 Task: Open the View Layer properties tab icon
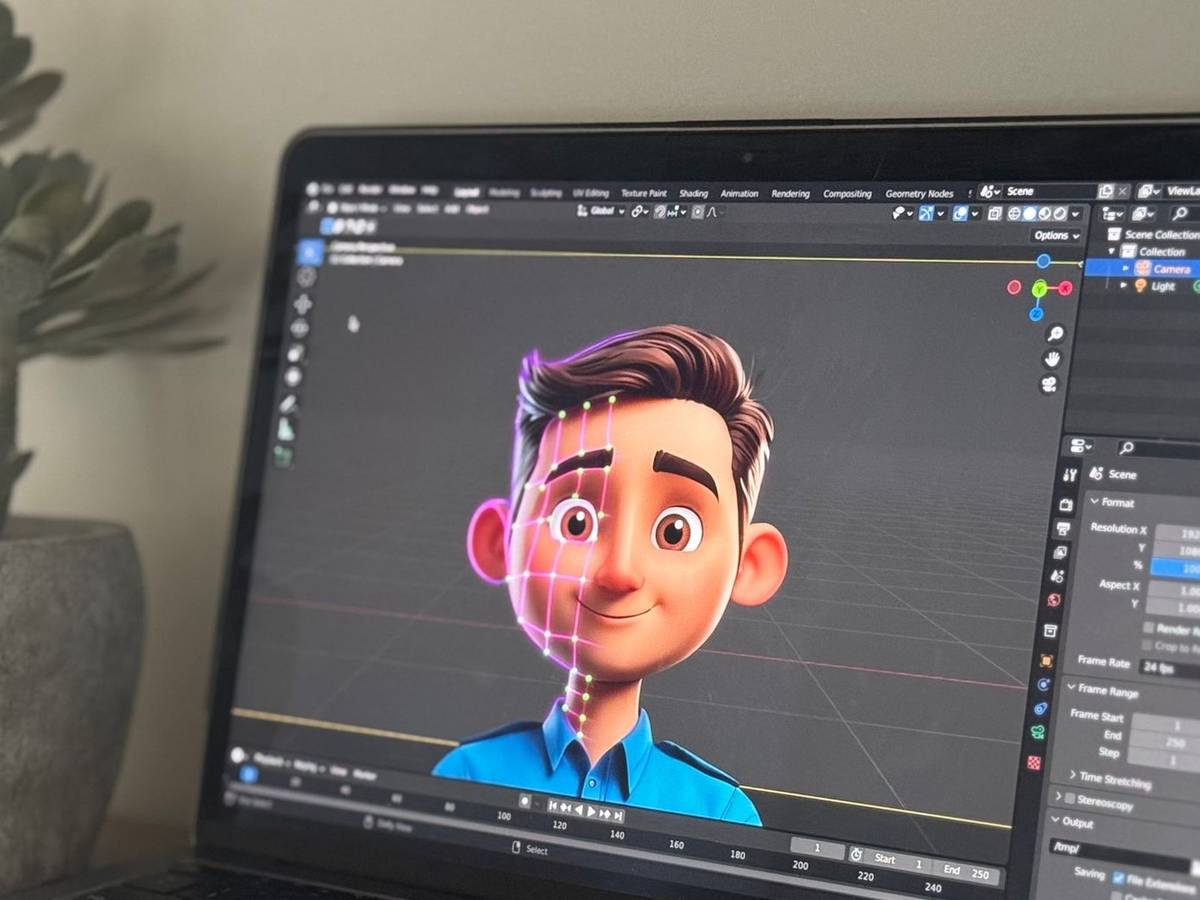1060,552
